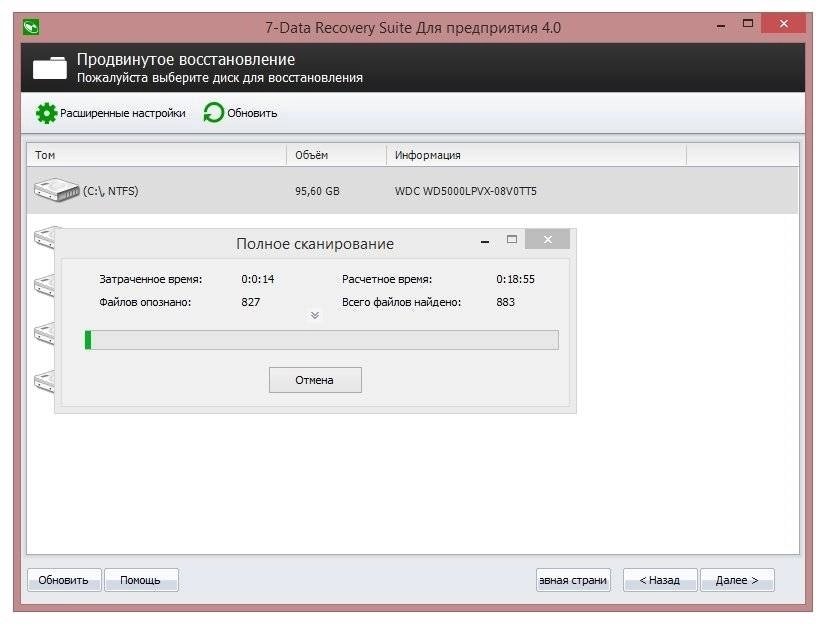Click the green refresh arrow icon
The width and height of the screenshot is (830, 631).
coord(214,113)
